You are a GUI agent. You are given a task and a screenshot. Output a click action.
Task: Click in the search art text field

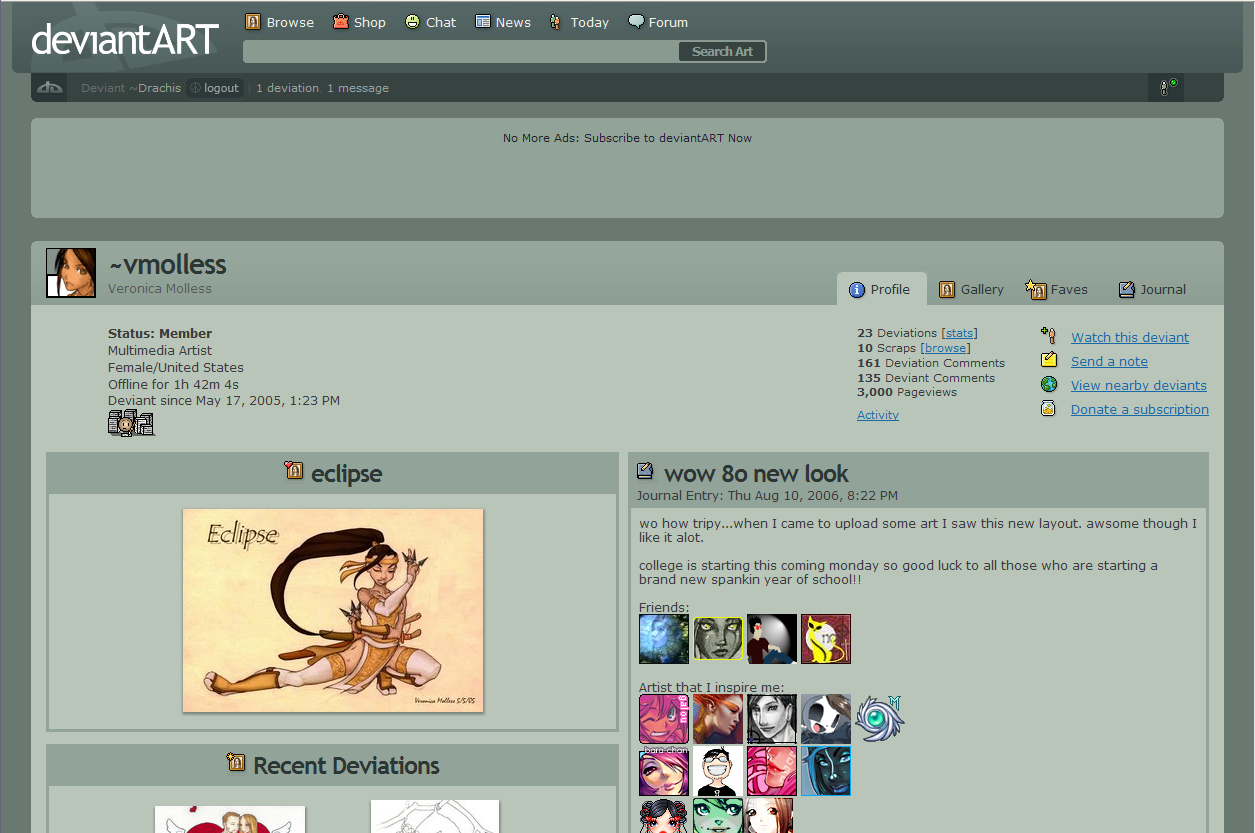(x=460, y=52)
